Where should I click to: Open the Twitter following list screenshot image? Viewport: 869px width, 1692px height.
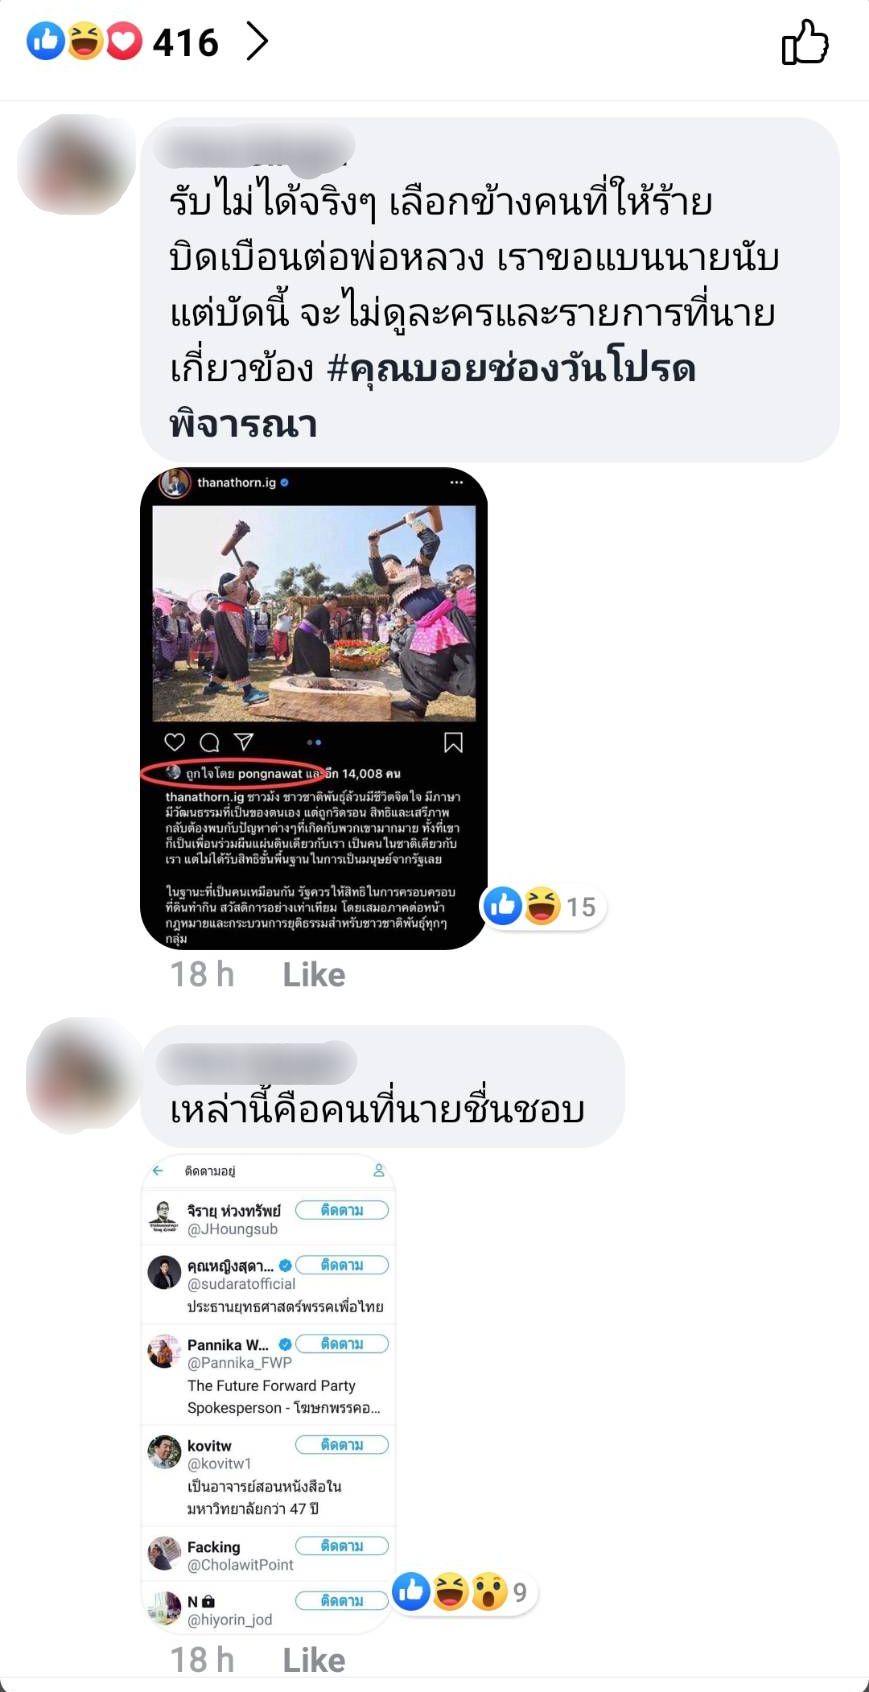pyautogui.click(x=268, y=1394)
